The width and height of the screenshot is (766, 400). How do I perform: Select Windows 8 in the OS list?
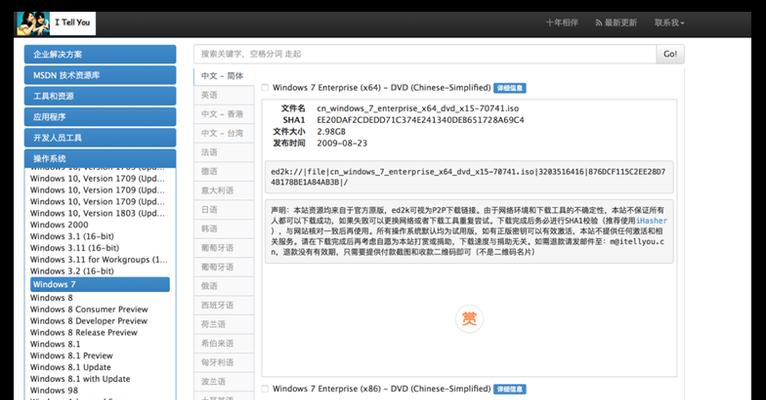[x=51, y=297]
